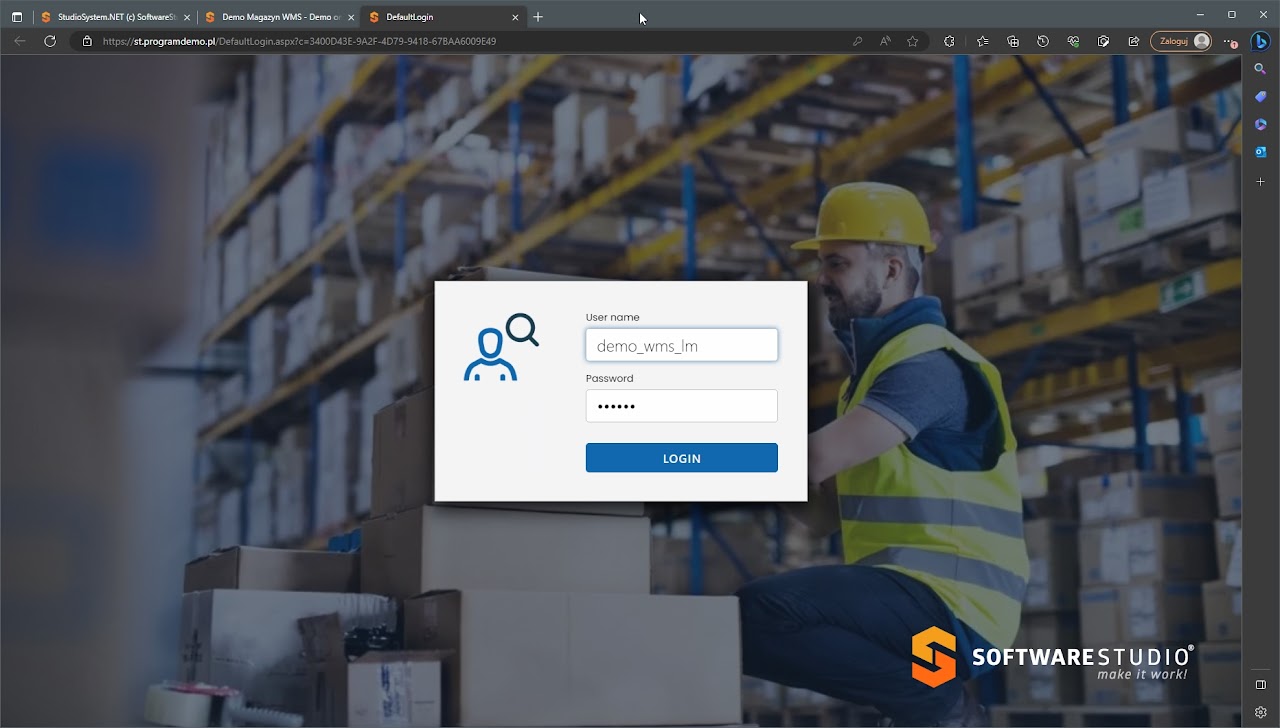Open the Demo Magazyn WMS tab

tap(274, 17)
